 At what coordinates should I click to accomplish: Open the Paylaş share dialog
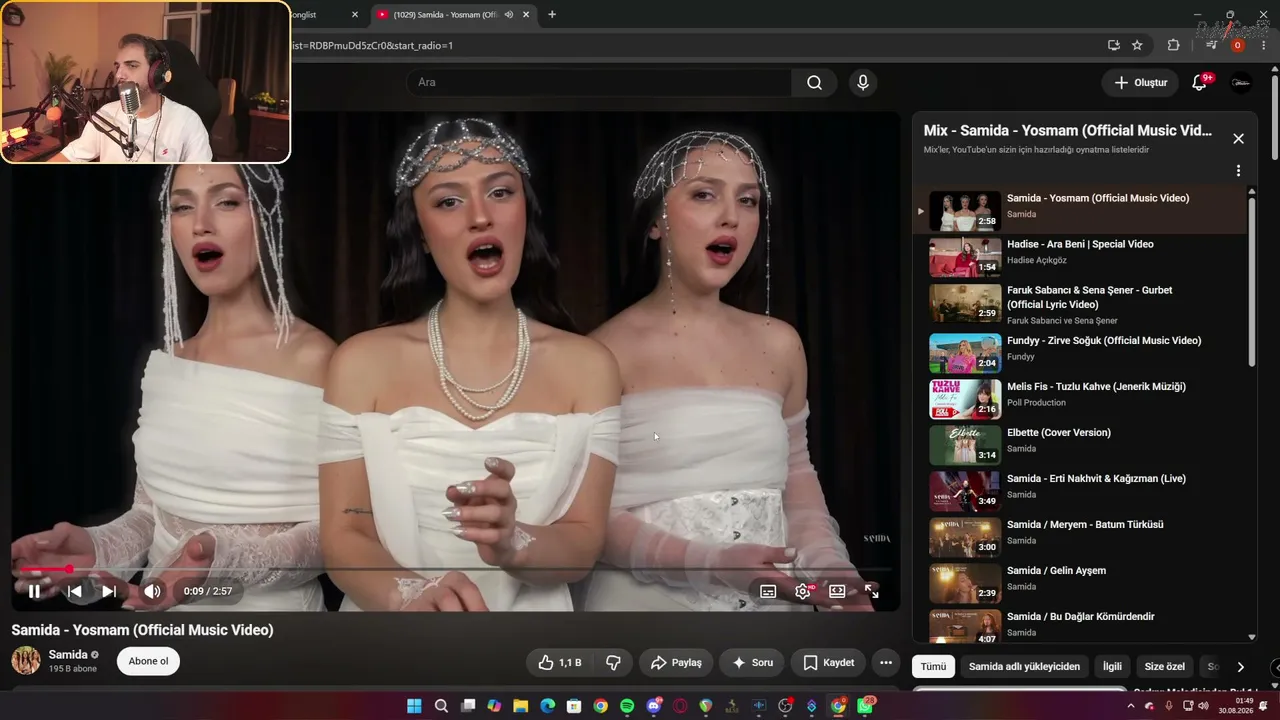[x=676, y=662]
